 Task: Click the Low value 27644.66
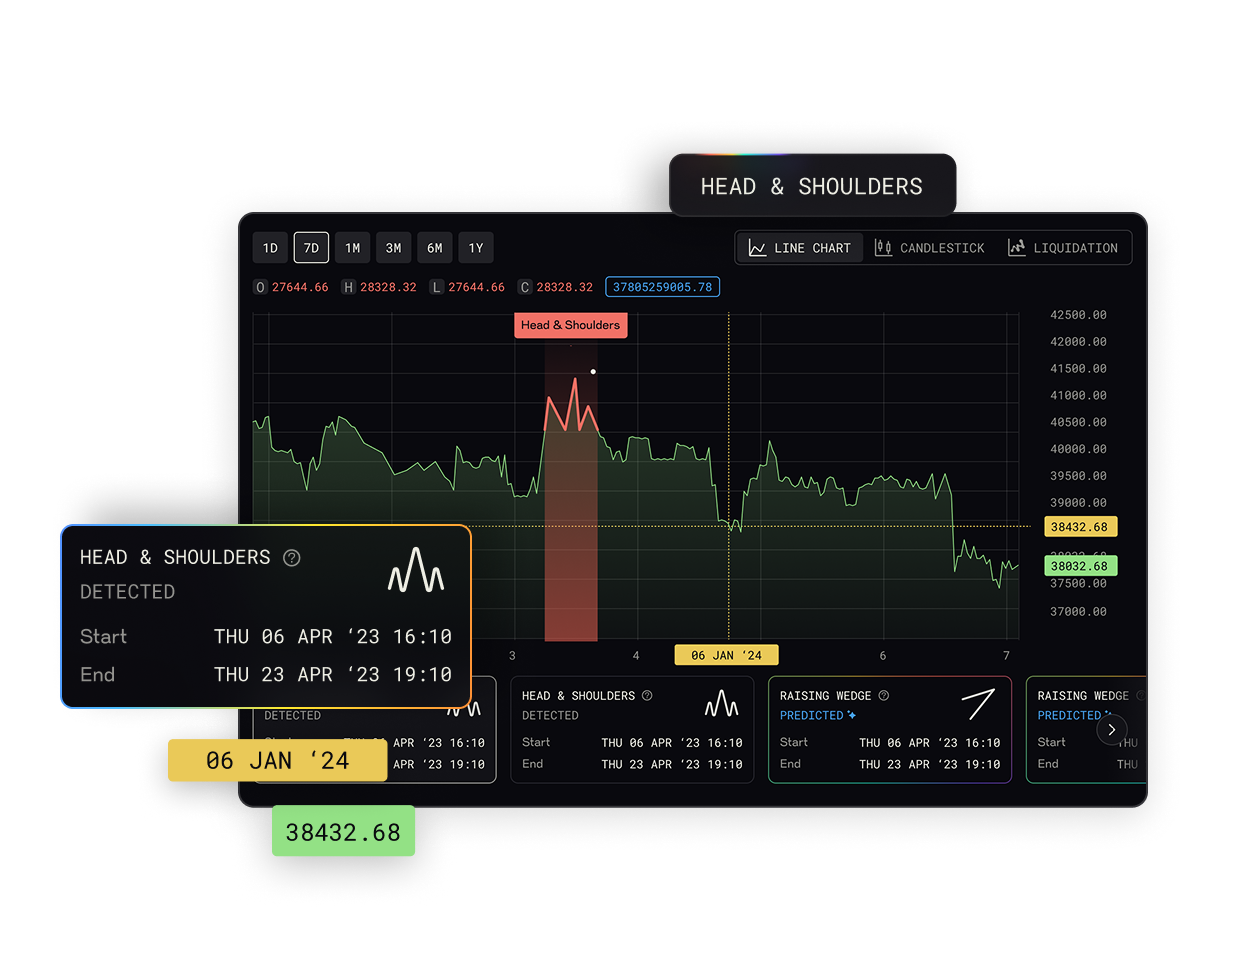click(476, 287)
